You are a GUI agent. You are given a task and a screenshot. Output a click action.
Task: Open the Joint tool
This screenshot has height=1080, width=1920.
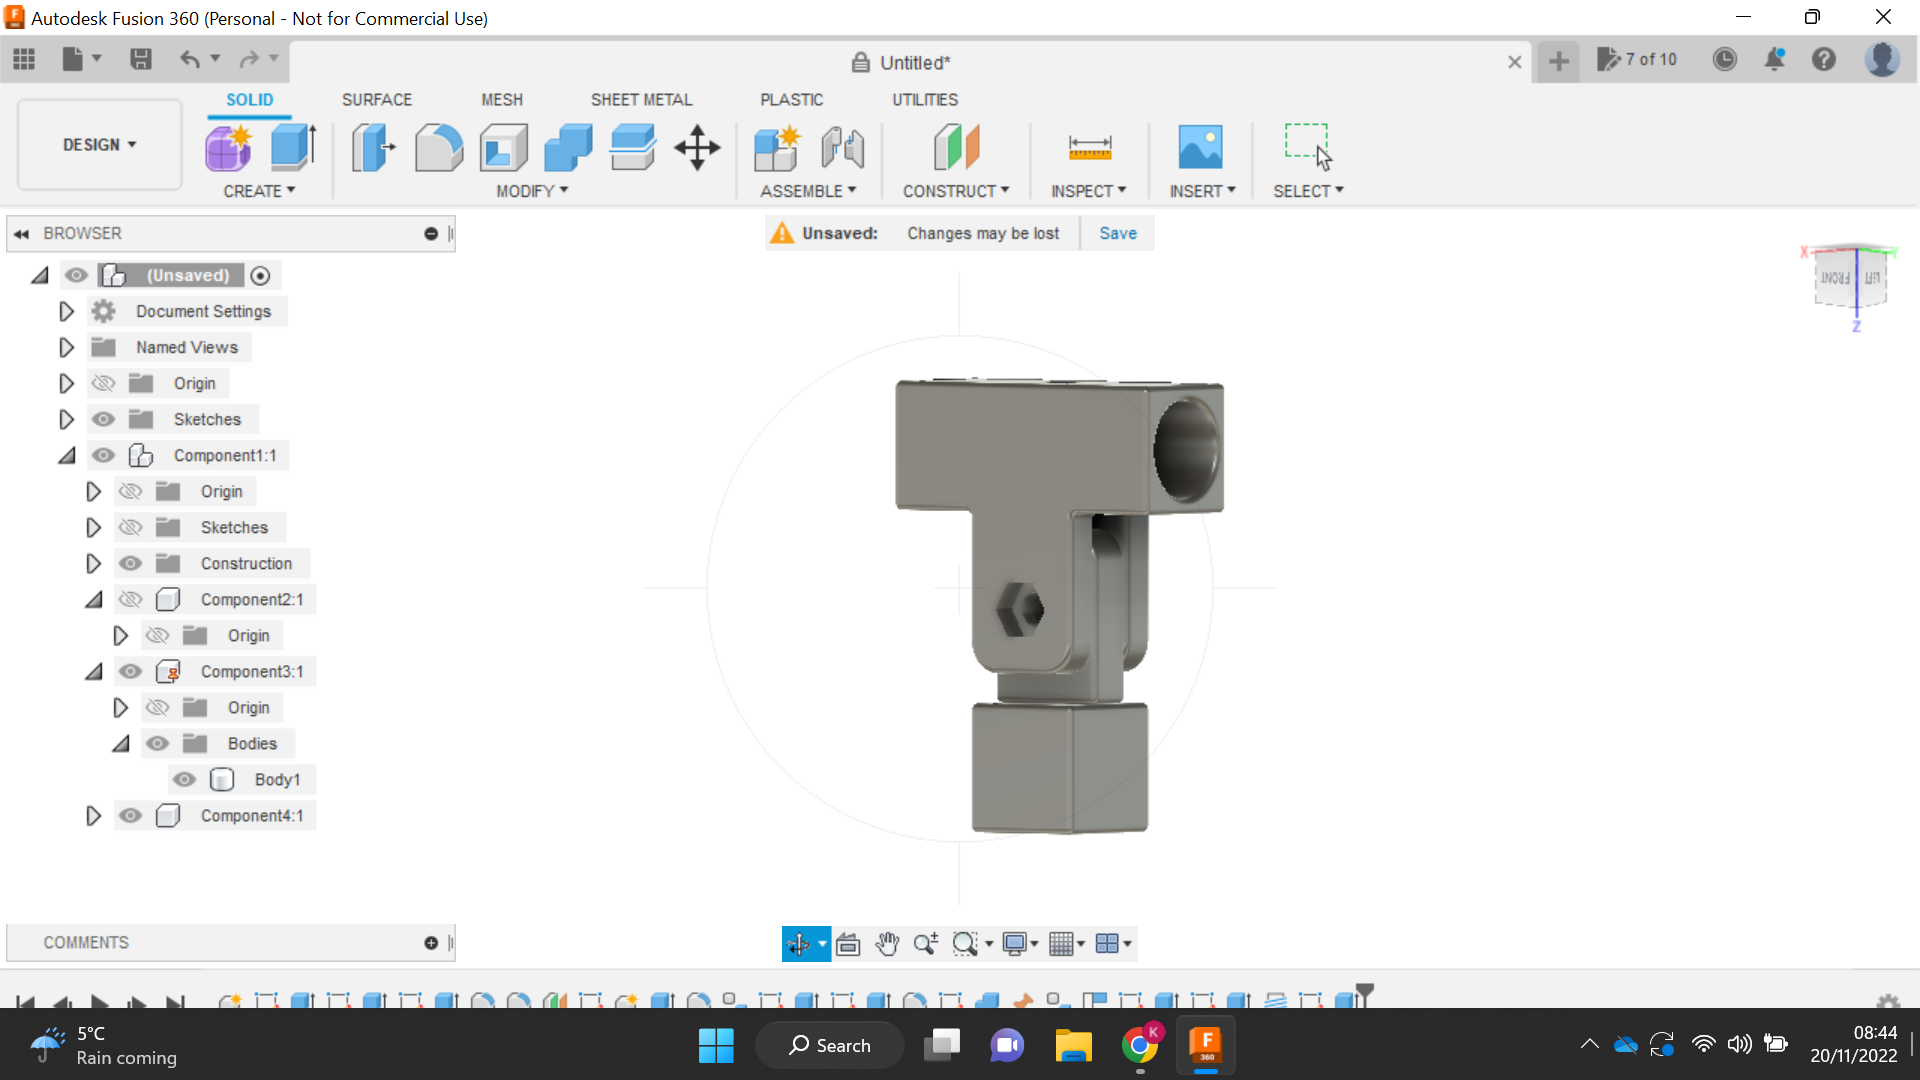(x=843, y=147)
